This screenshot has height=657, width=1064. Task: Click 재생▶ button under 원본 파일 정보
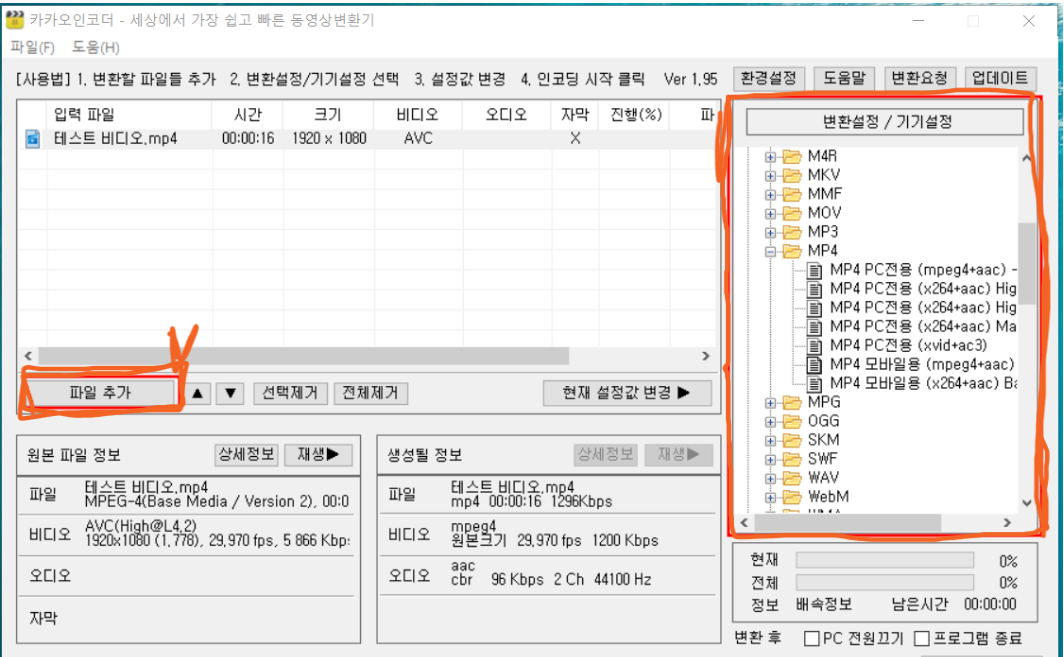tap(318, 454)
